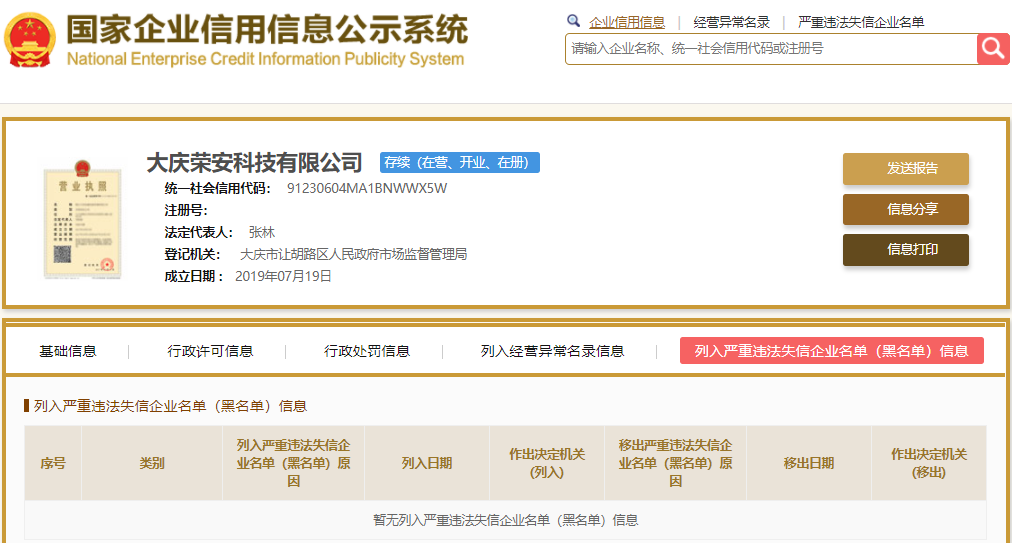
Task: Click the red search magnifier button
Action: (x=993, y=48)
